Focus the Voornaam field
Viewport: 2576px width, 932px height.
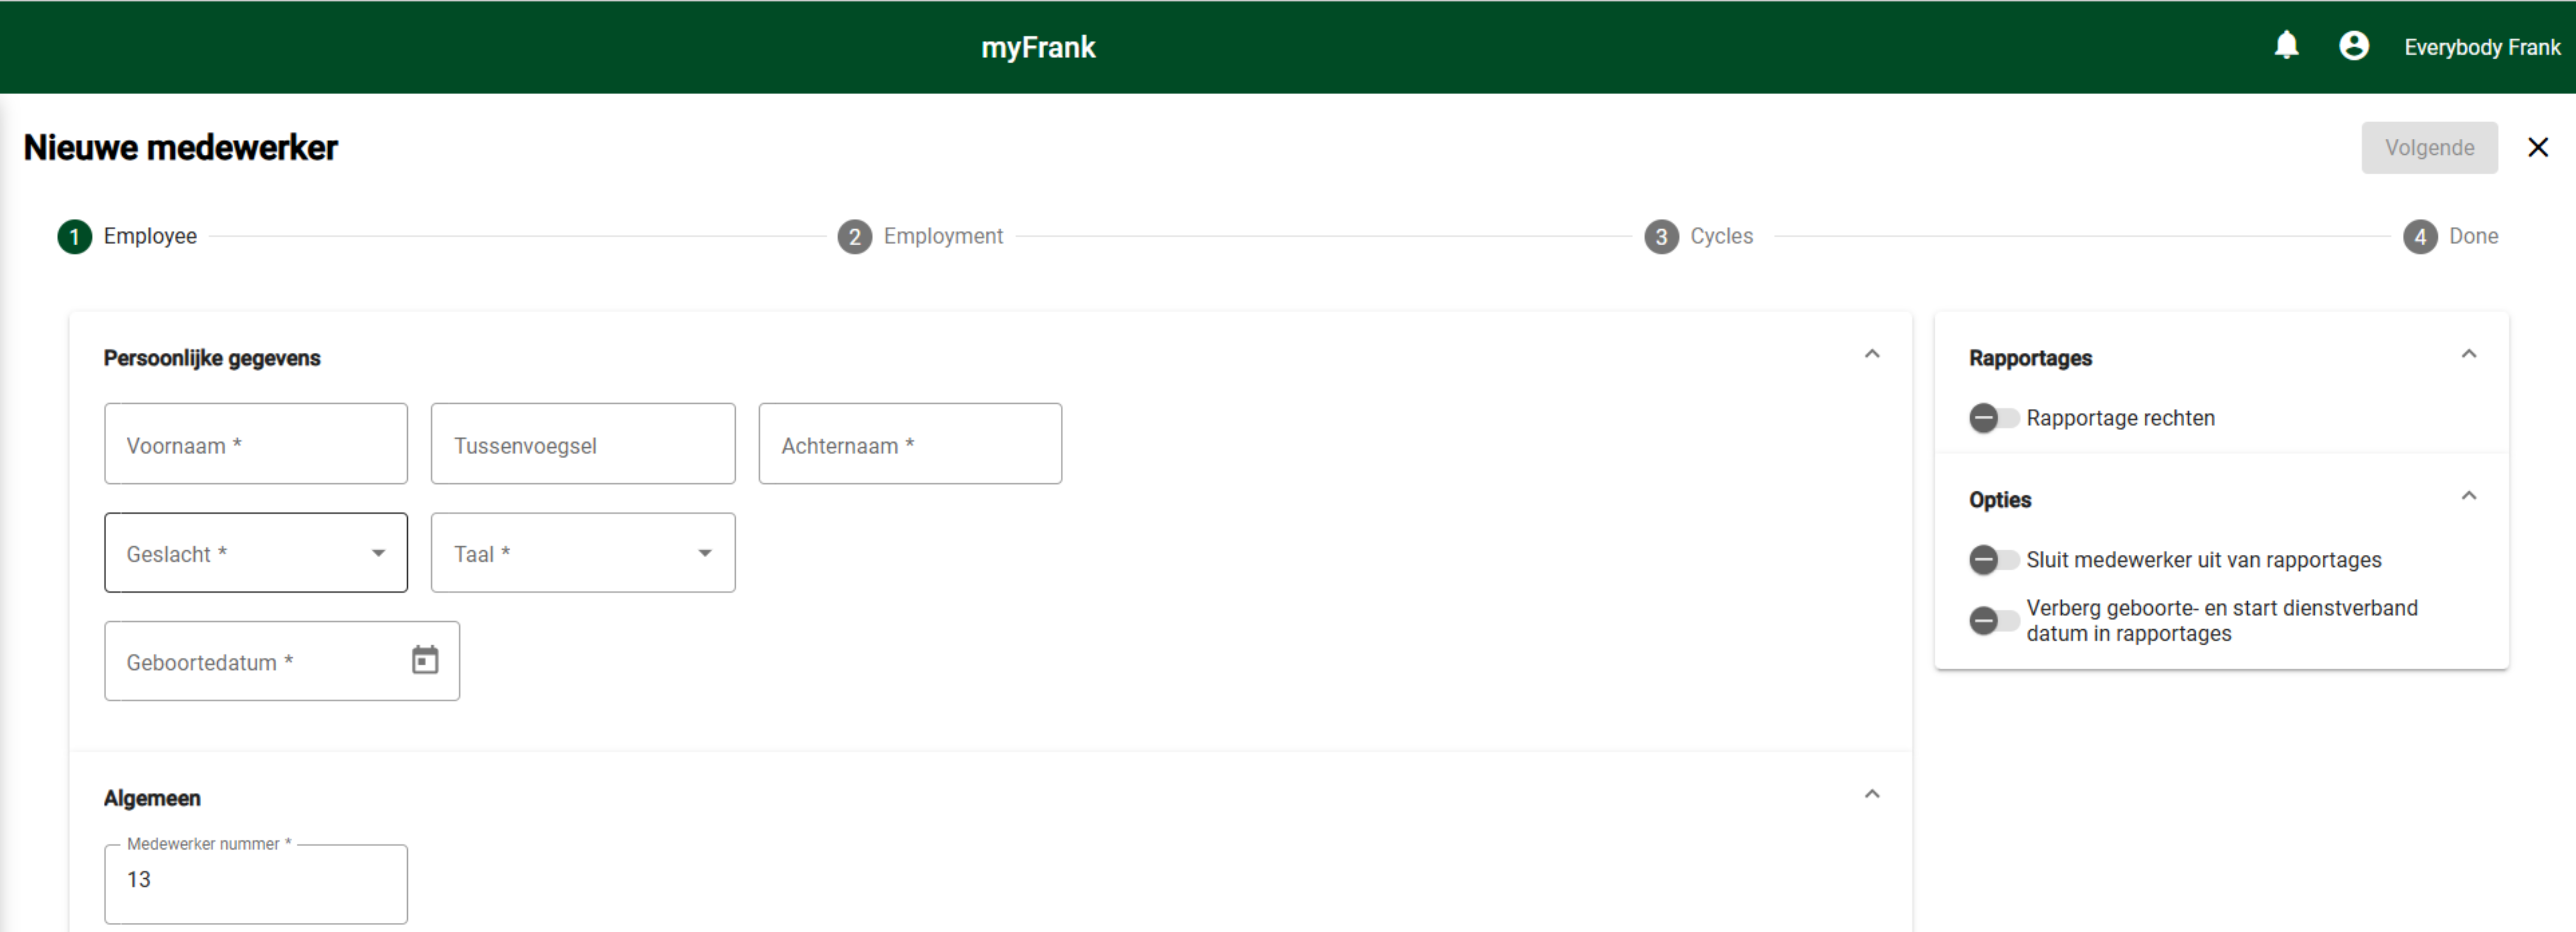256,444
